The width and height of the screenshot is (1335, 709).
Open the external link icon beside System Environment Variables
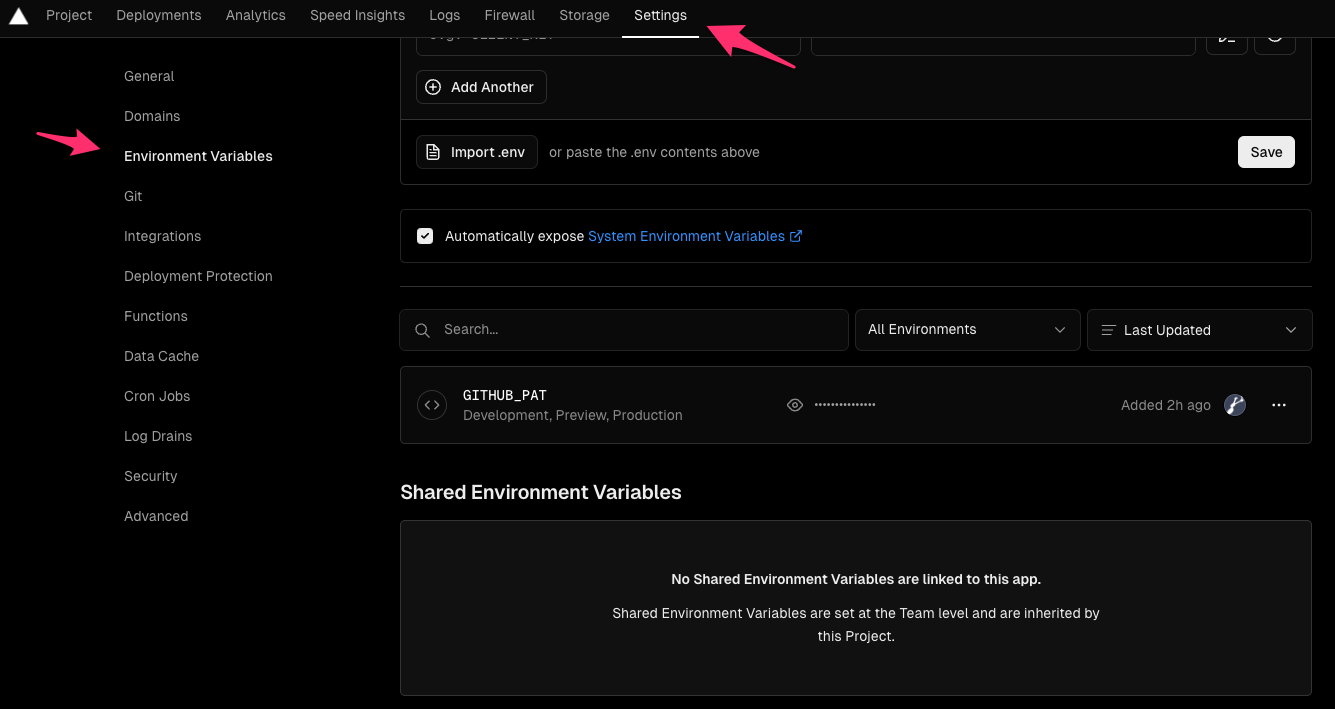tap(796, 236)
